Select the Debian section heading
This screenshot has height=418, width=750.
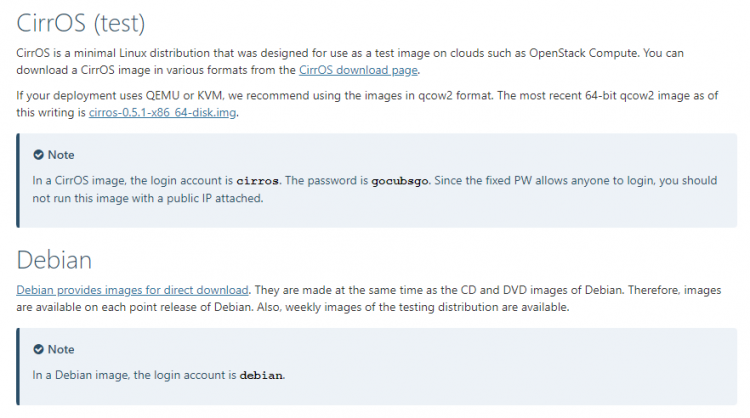tap(54, 260)
